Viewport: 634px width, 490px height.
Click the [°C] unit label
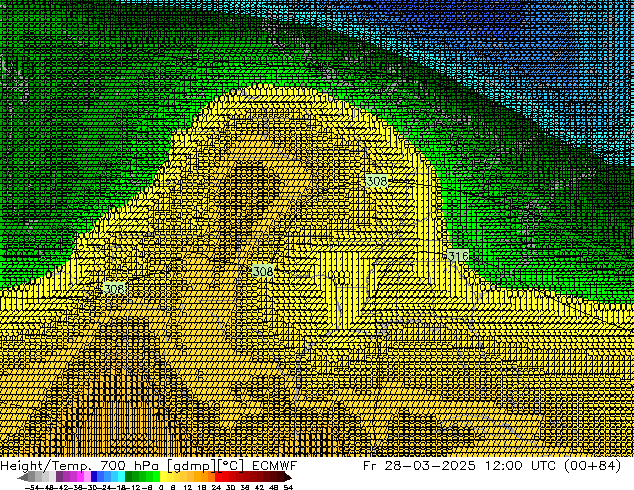(x=231, y=466)
